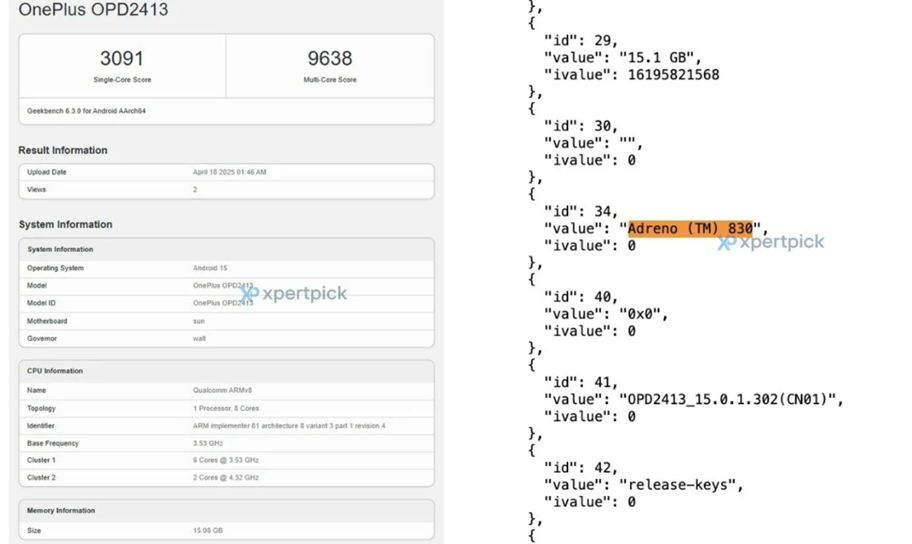Click the Base Frequency 3.53 GHz row
The width and height of the screenshot is (912, 544).
[x=226, y=443]
